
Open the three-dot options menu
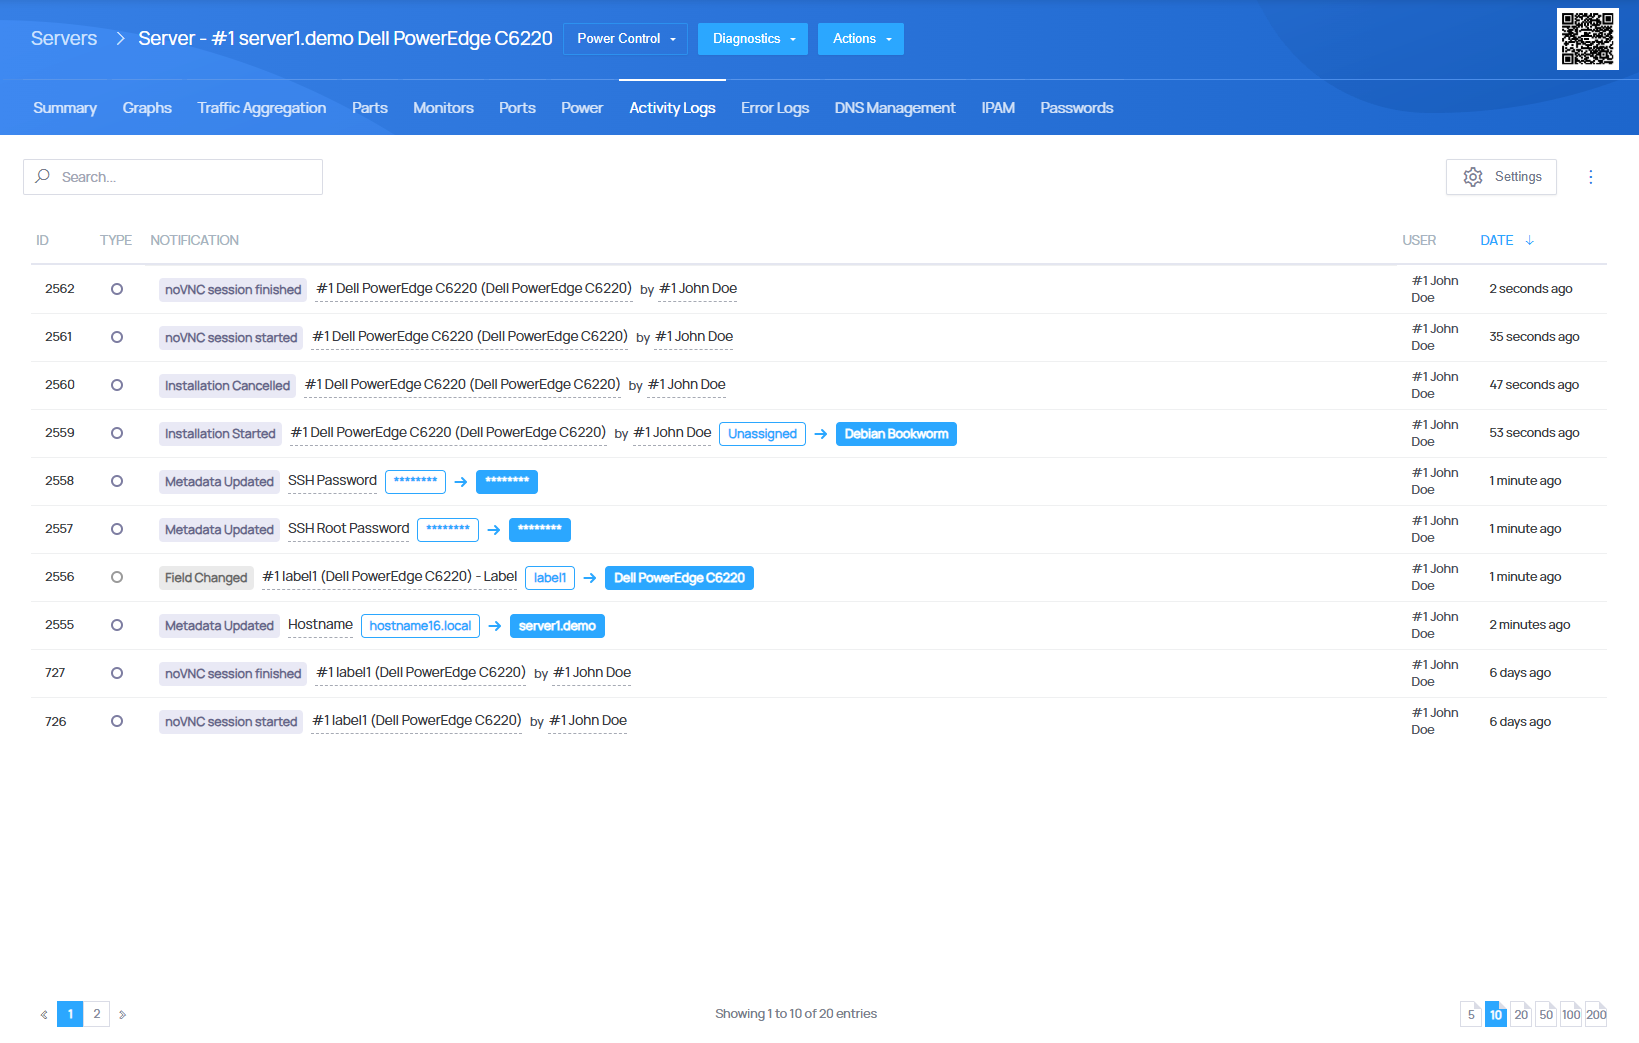click(1591, 177)
